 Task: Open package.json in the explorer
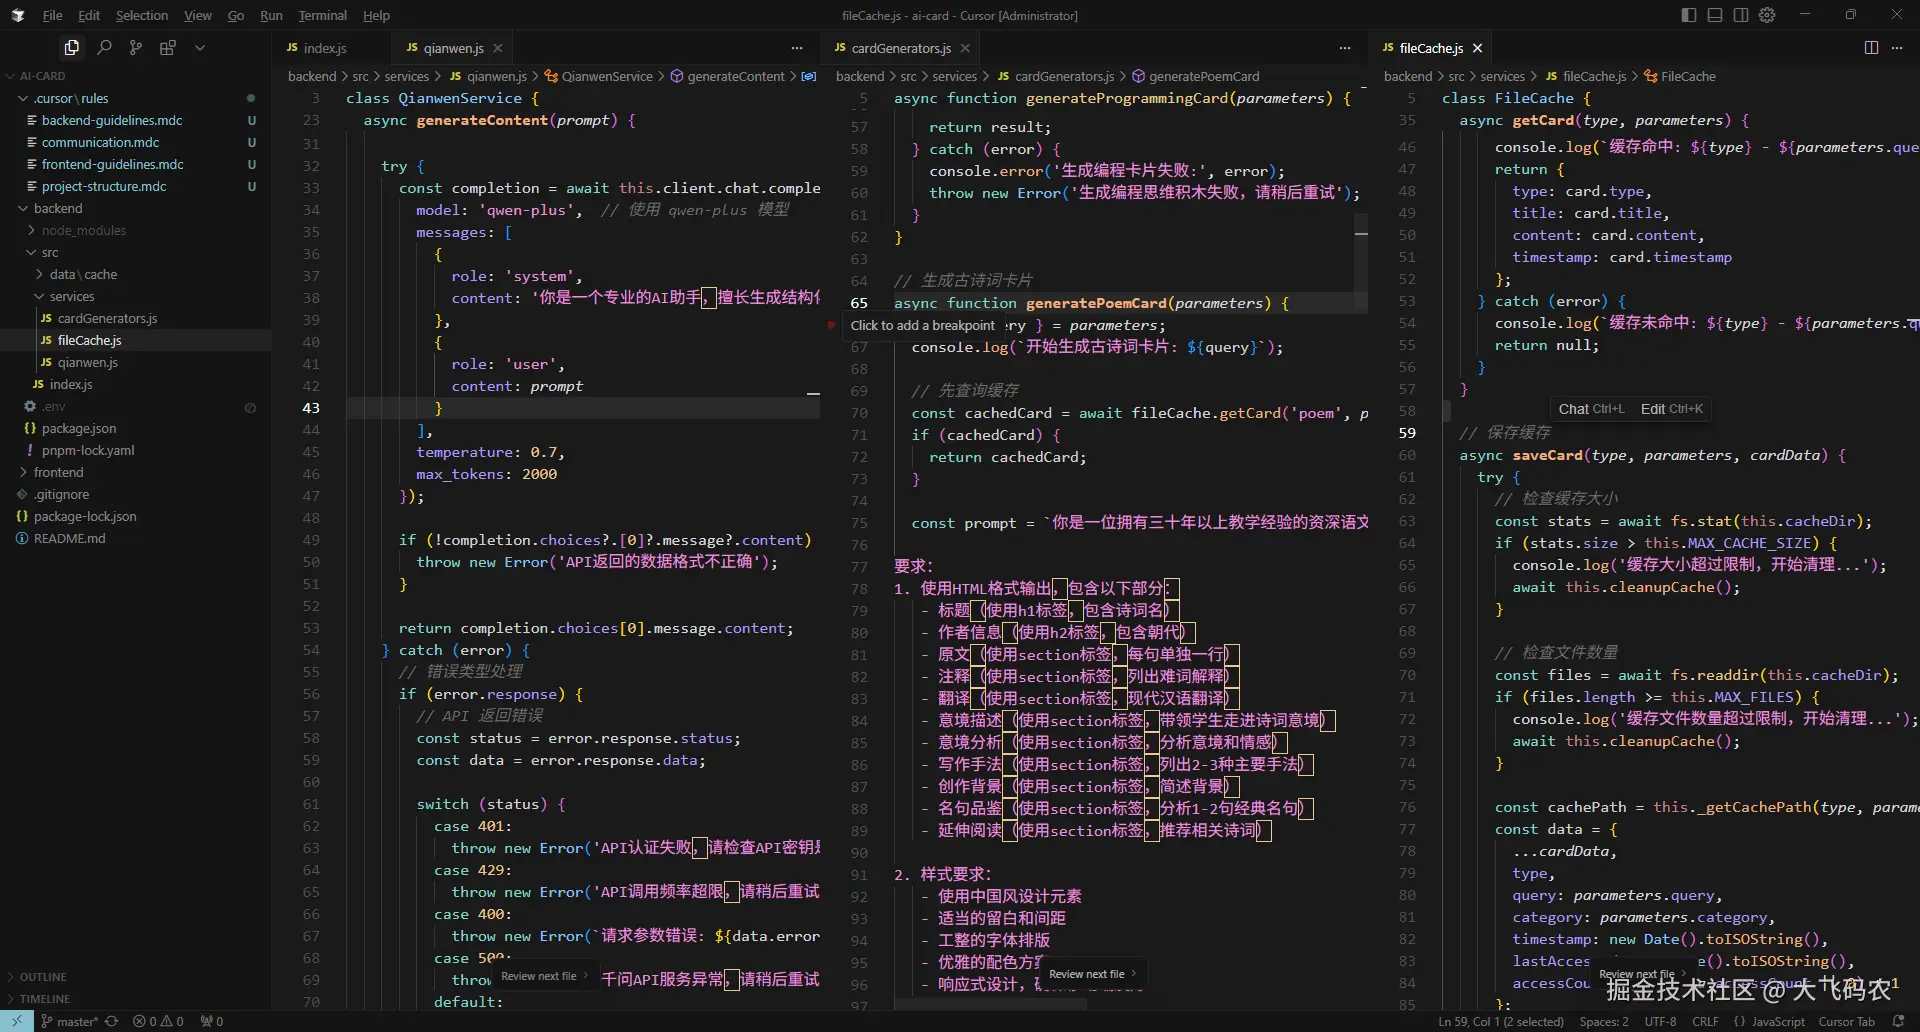[x=79, y=428]
